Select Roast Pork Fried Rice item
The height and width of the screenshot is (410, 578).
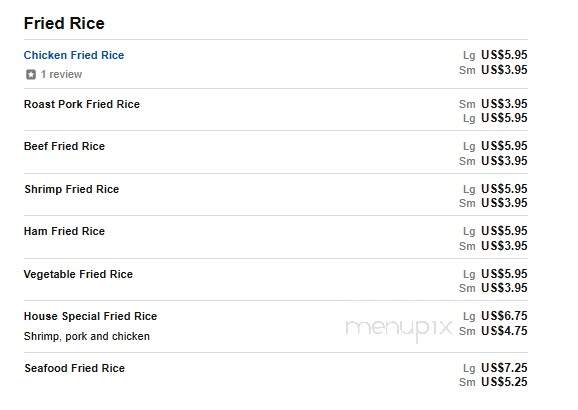tap(82, 104)
